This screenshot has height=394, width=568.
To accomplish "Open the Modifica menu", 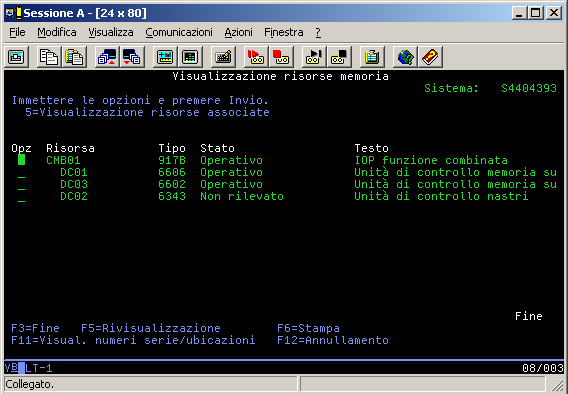I will click(57, 32).
